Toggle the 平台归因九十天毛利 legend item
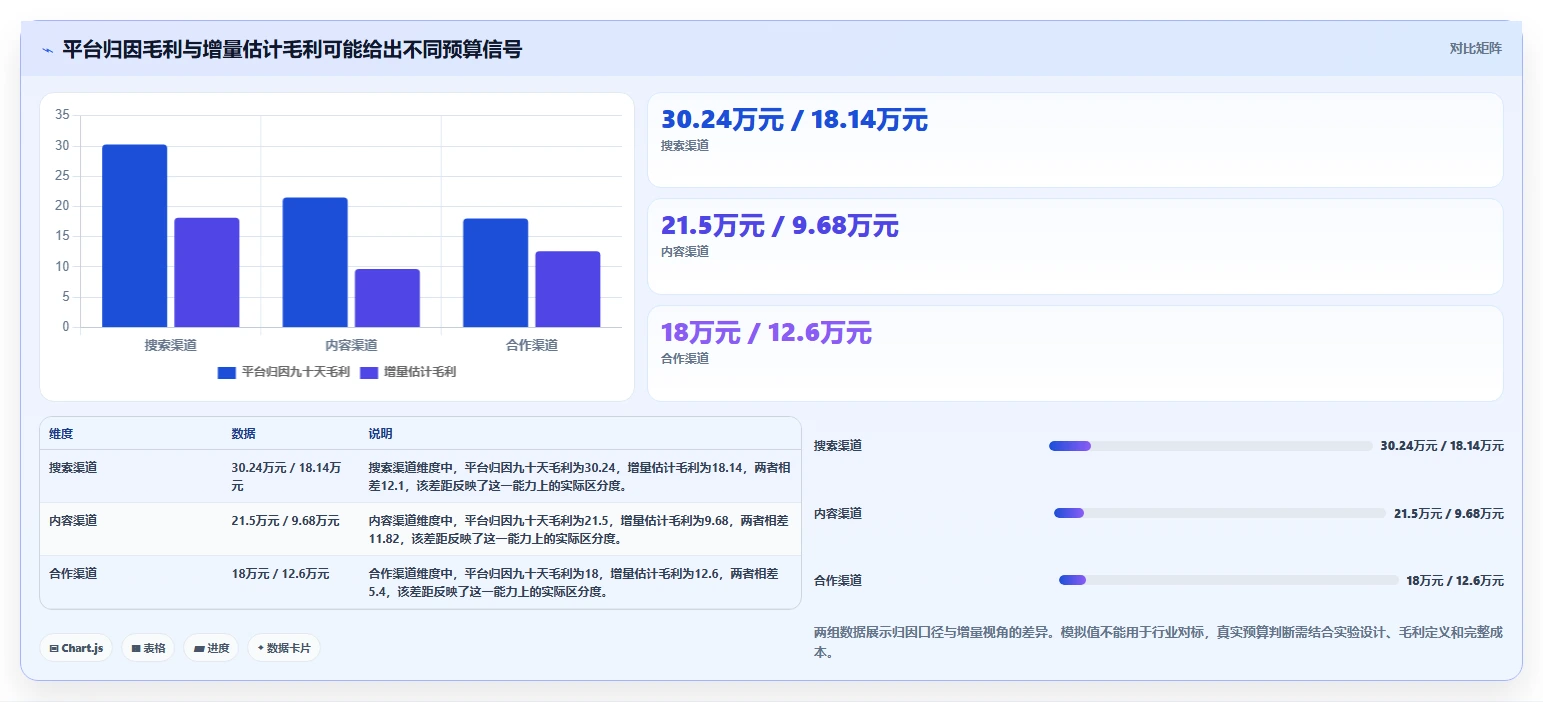 coord(284,372)
